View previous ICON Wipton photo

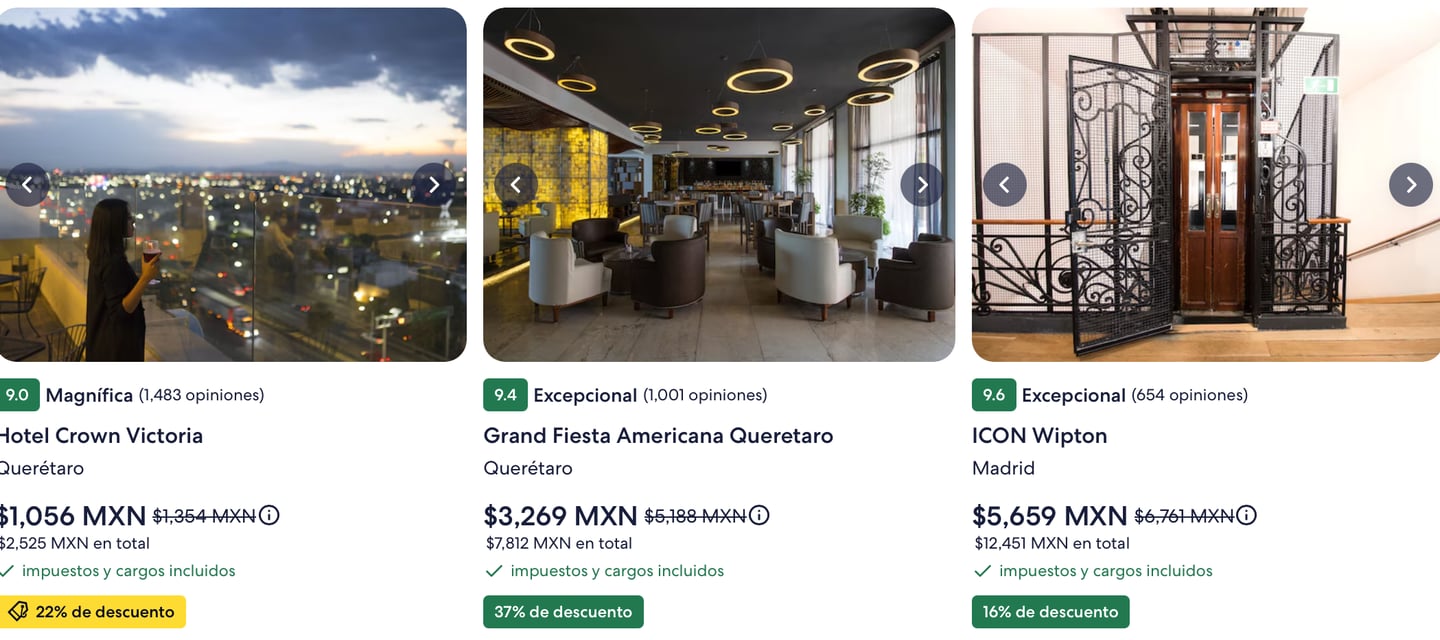(1004, 185)
